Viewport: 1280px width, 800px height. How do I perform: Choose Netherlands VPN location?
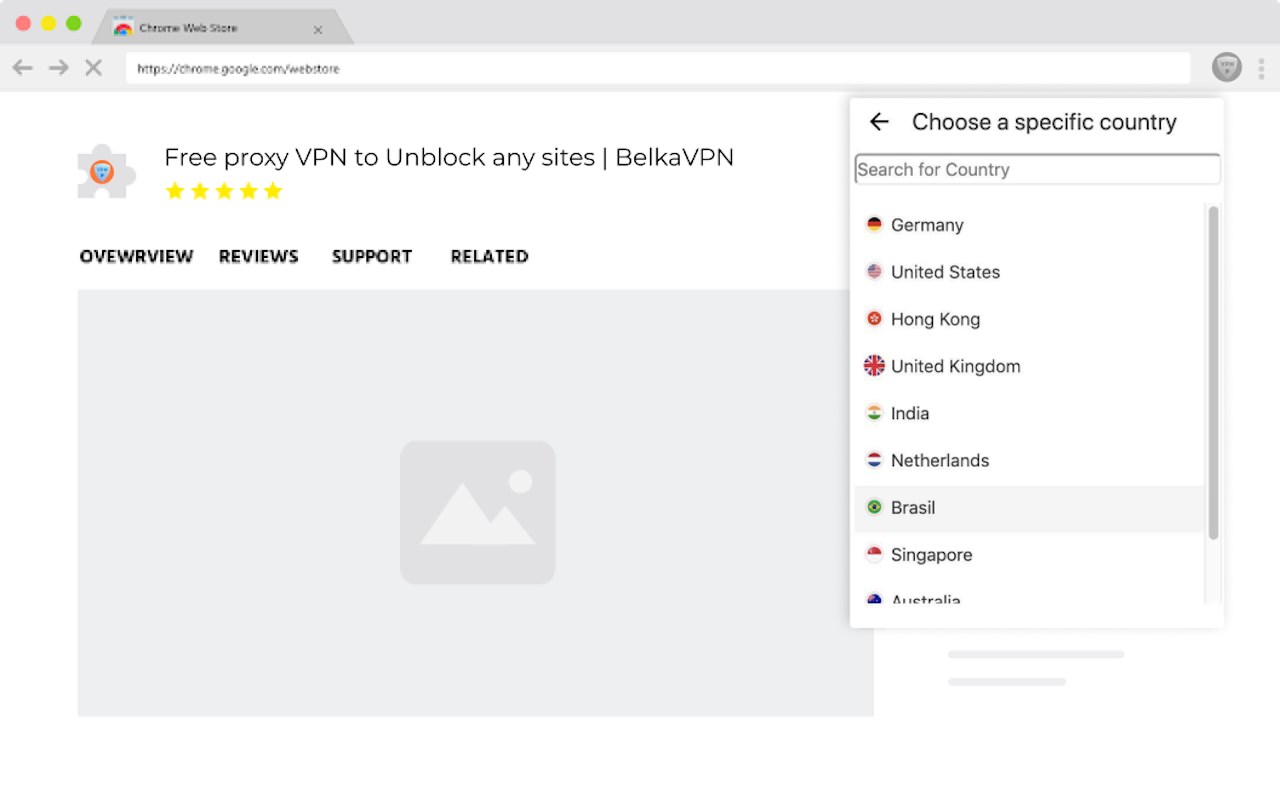coord(939,460)
